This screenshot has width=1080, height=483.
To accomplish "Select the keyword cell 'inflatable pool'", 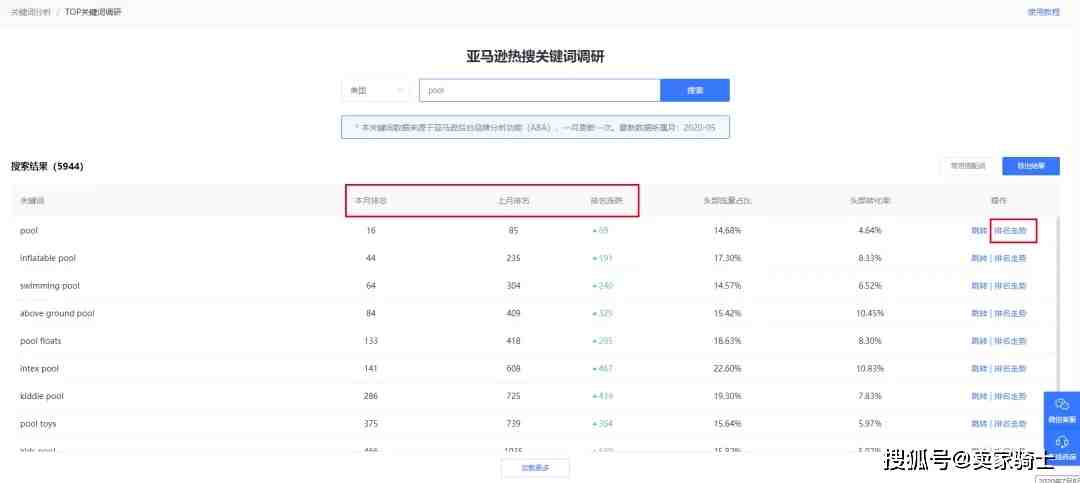I will (x=48, y=258).
